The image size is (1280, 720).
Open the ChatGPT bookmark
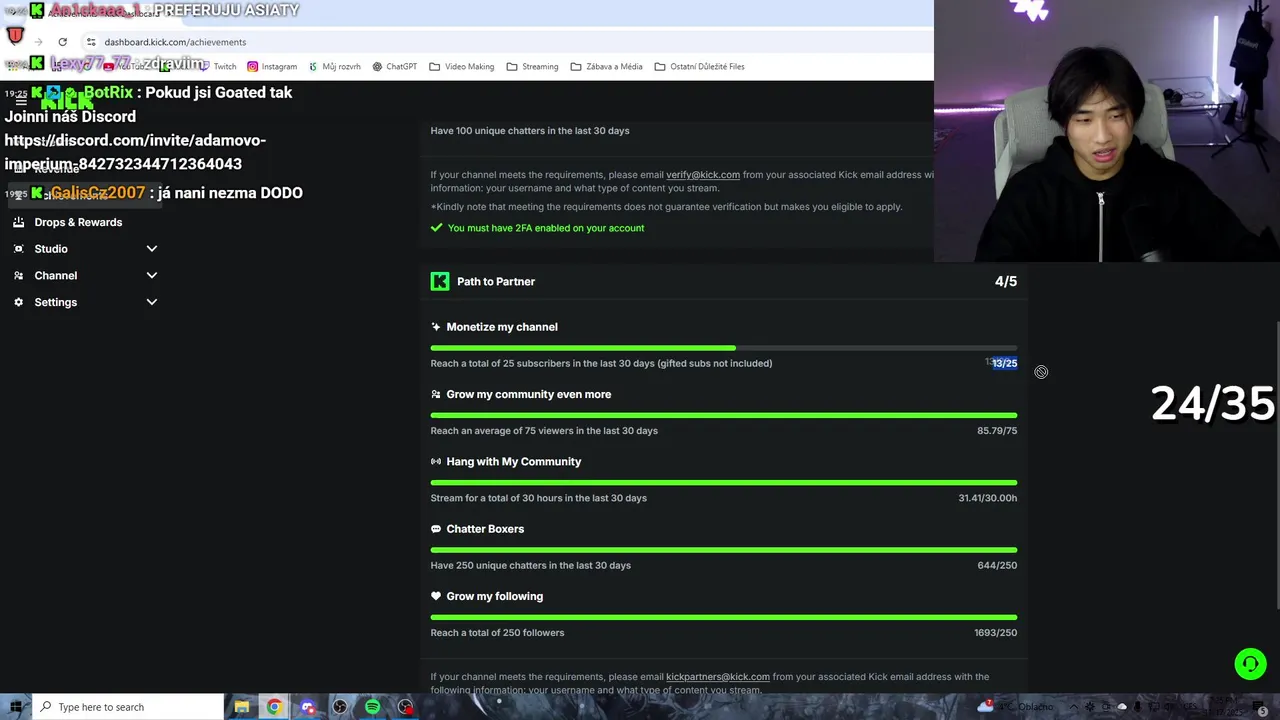point(394,67)
